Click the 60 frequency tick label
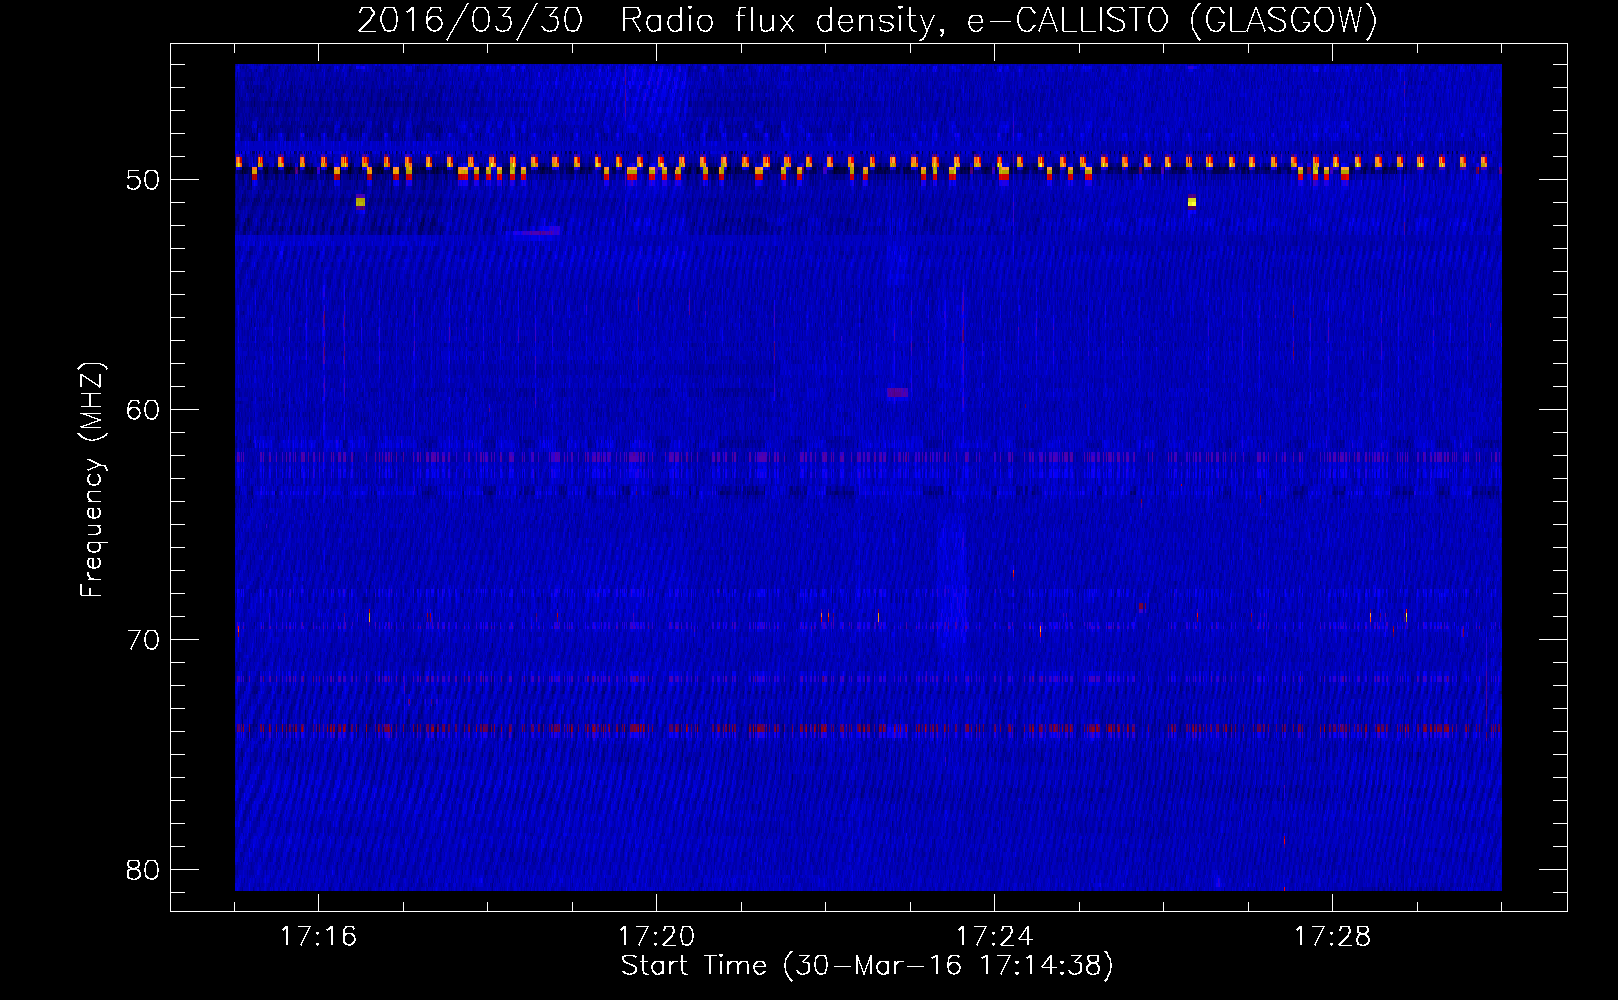The height and width of the screenshot is (1000, 1618). [x=143, y=410]
